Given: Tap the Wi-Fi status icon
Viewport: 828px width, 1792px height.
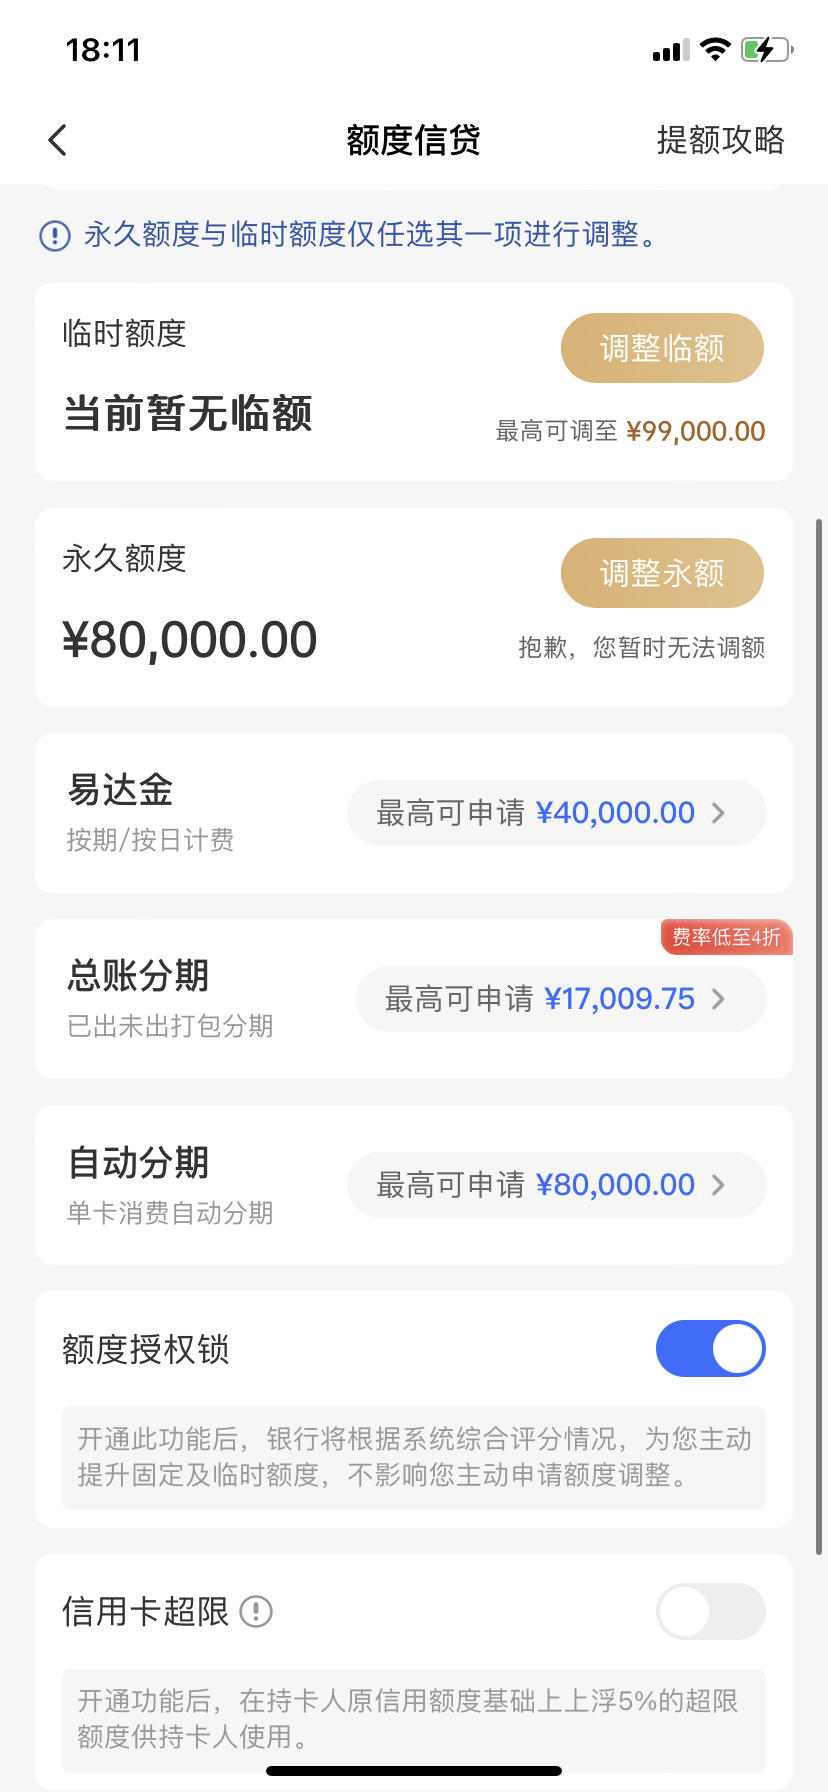Looking at the screenshot, I should pos(715,49).
